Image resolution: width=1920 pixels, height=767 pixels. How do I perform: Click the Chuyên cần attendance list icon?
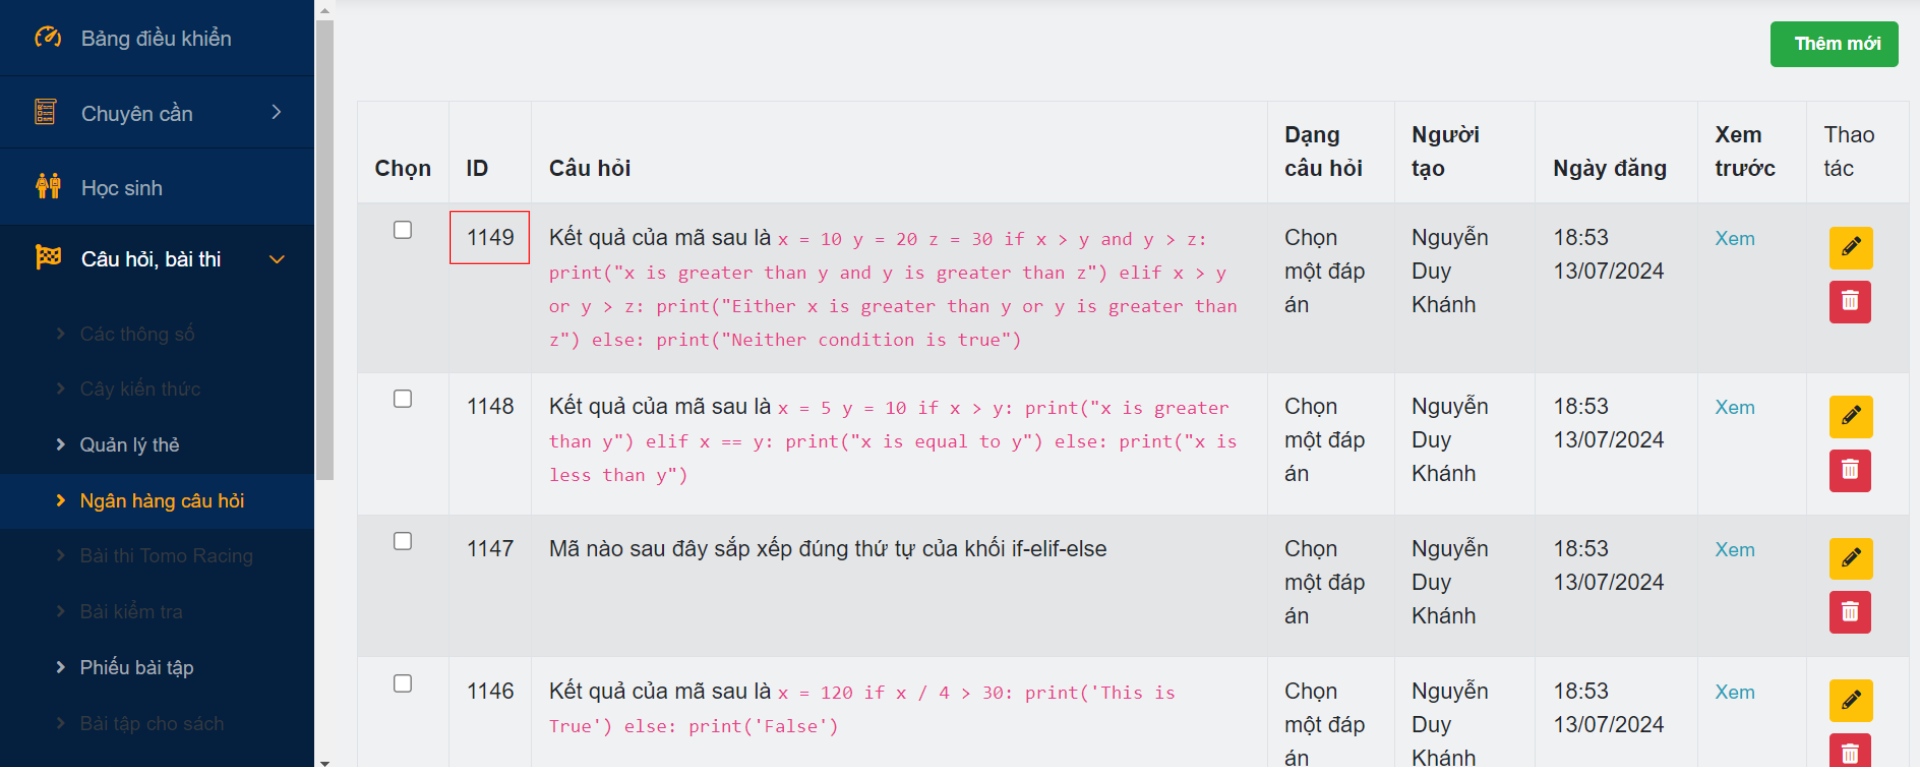tap(46, 112)
